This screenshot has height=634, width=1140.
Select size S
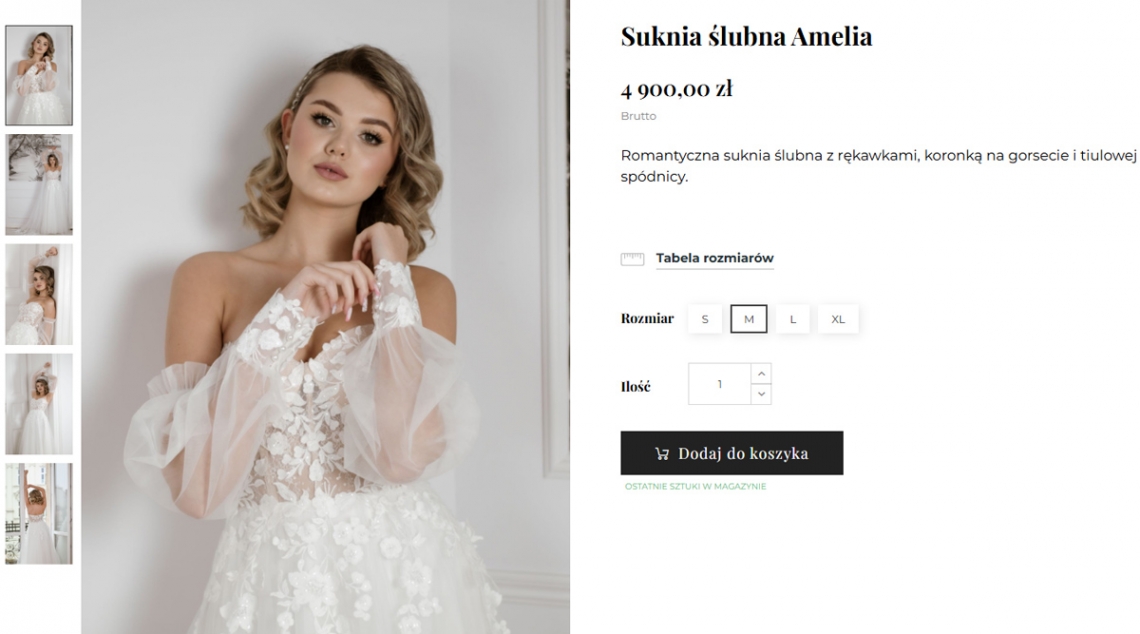pos(705,319)
